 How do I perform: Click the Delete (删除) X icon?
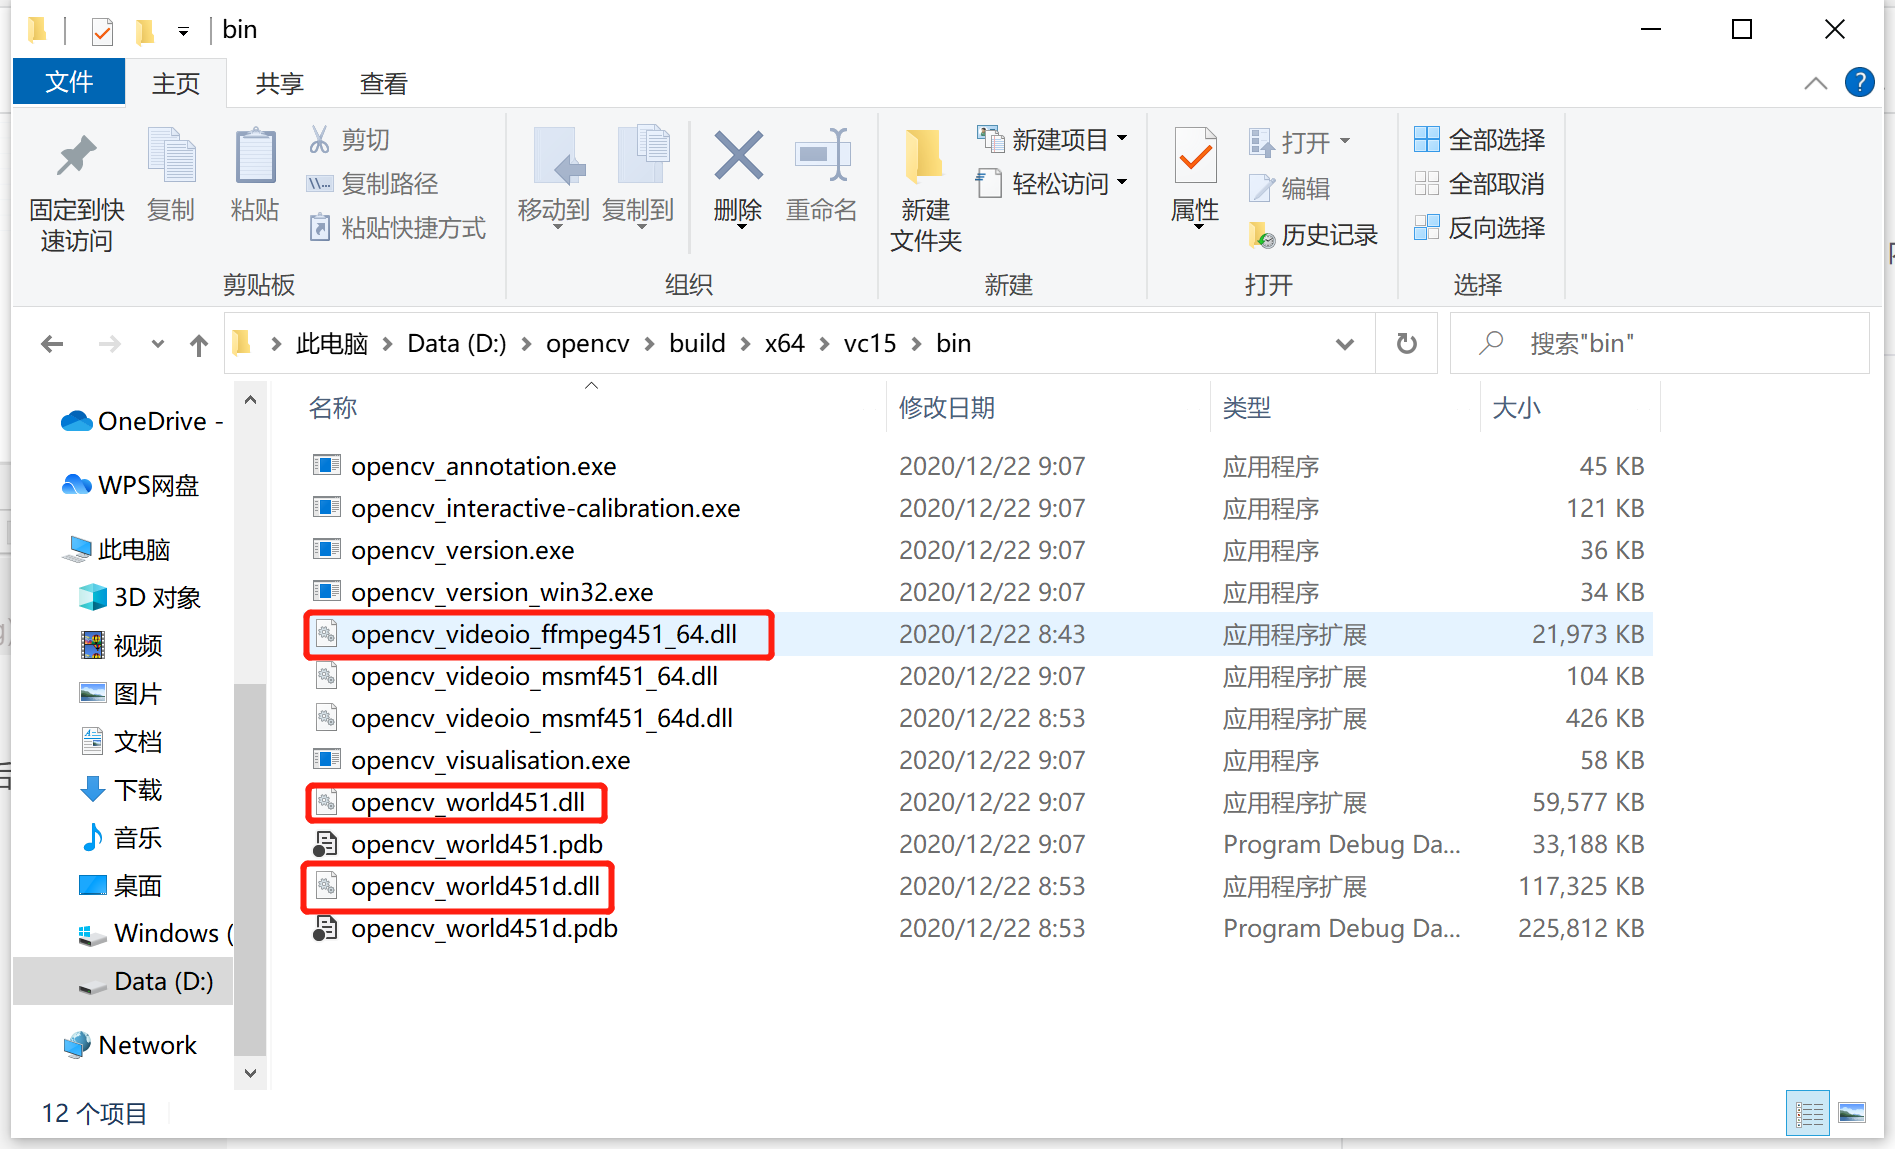(x=738, y=156)
